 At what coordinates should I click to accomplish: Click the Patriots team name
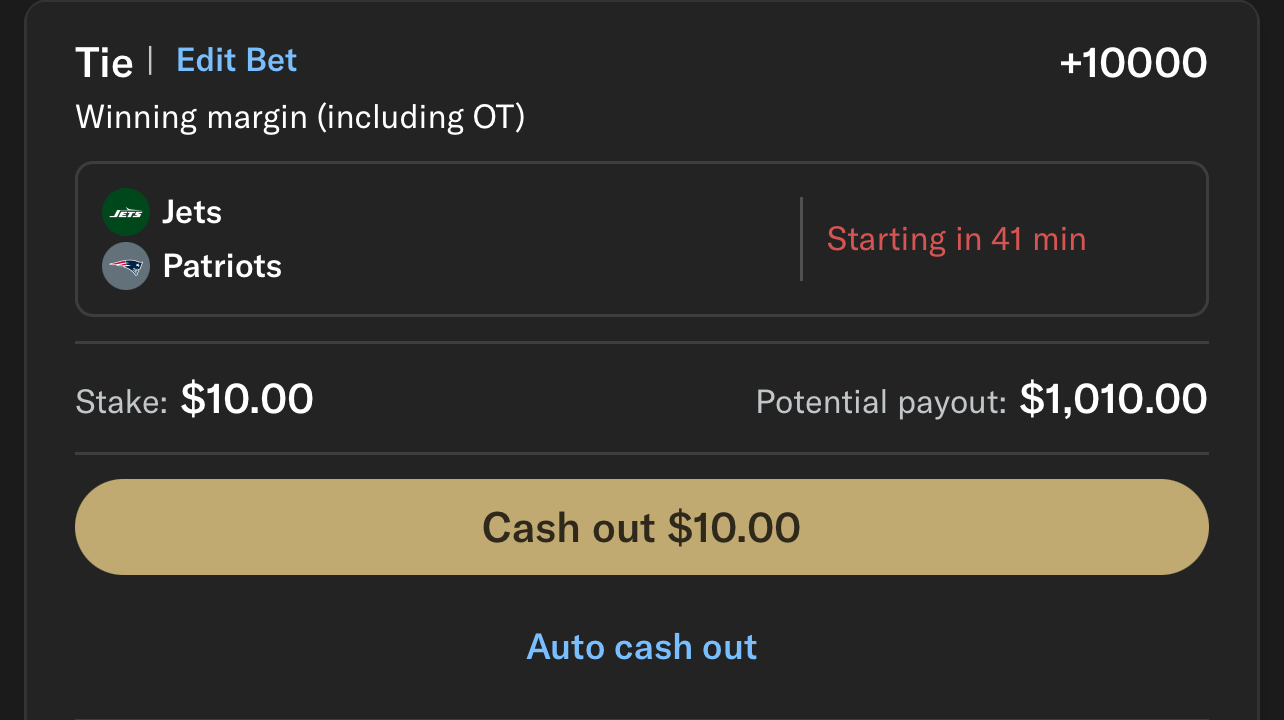coord(222,266)
